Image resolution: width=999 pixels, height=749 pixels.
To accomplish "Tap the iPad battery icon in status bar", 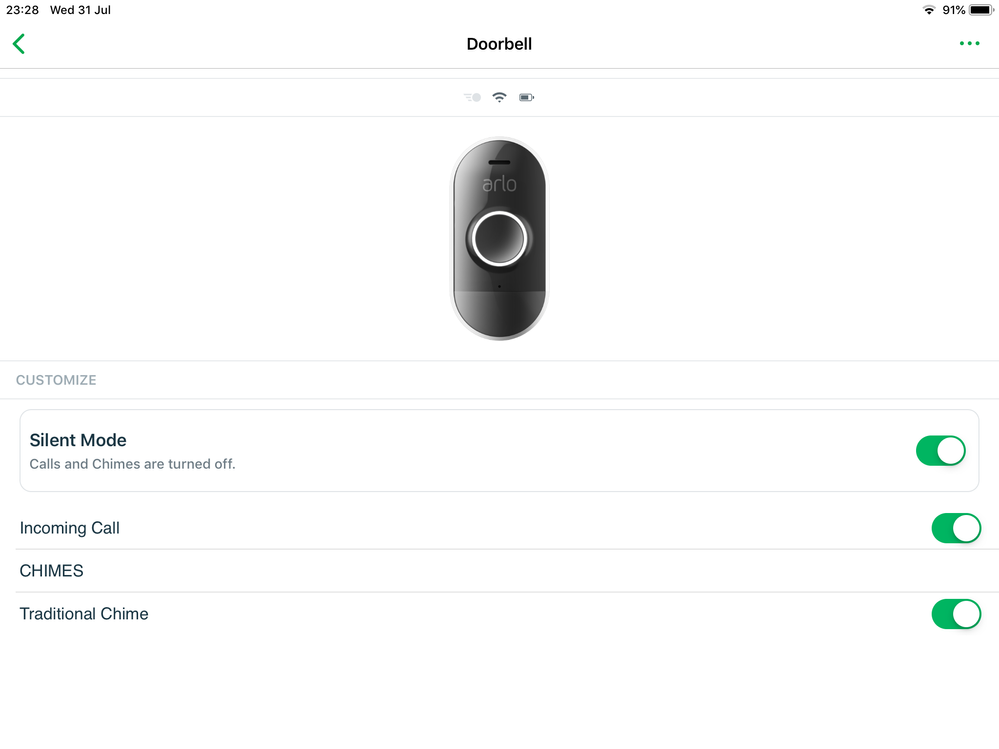I will pyautogui.click(x=981, y=10).
